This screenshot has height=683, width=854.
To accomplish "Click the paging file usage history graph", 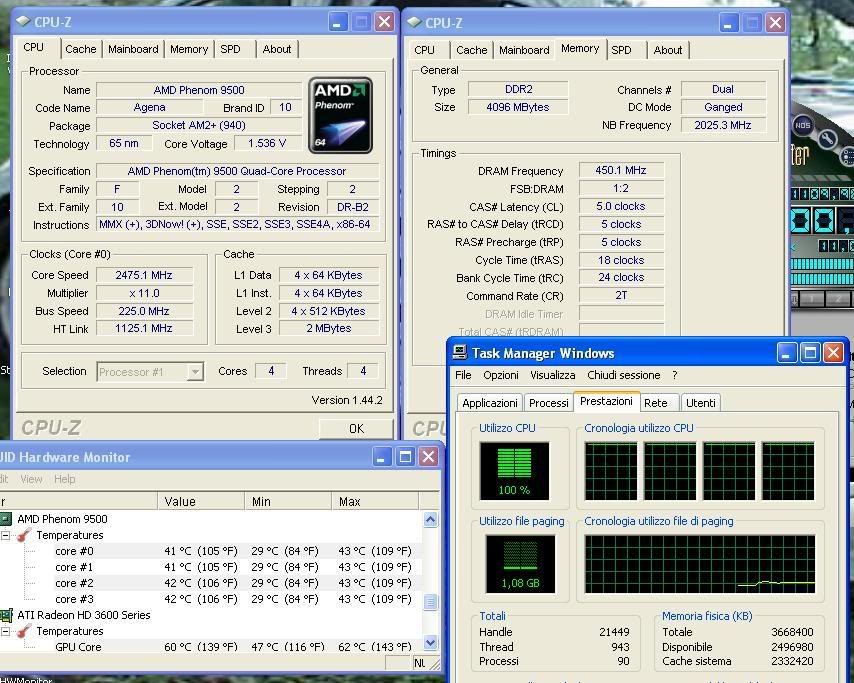I will [x=700, y=564].
